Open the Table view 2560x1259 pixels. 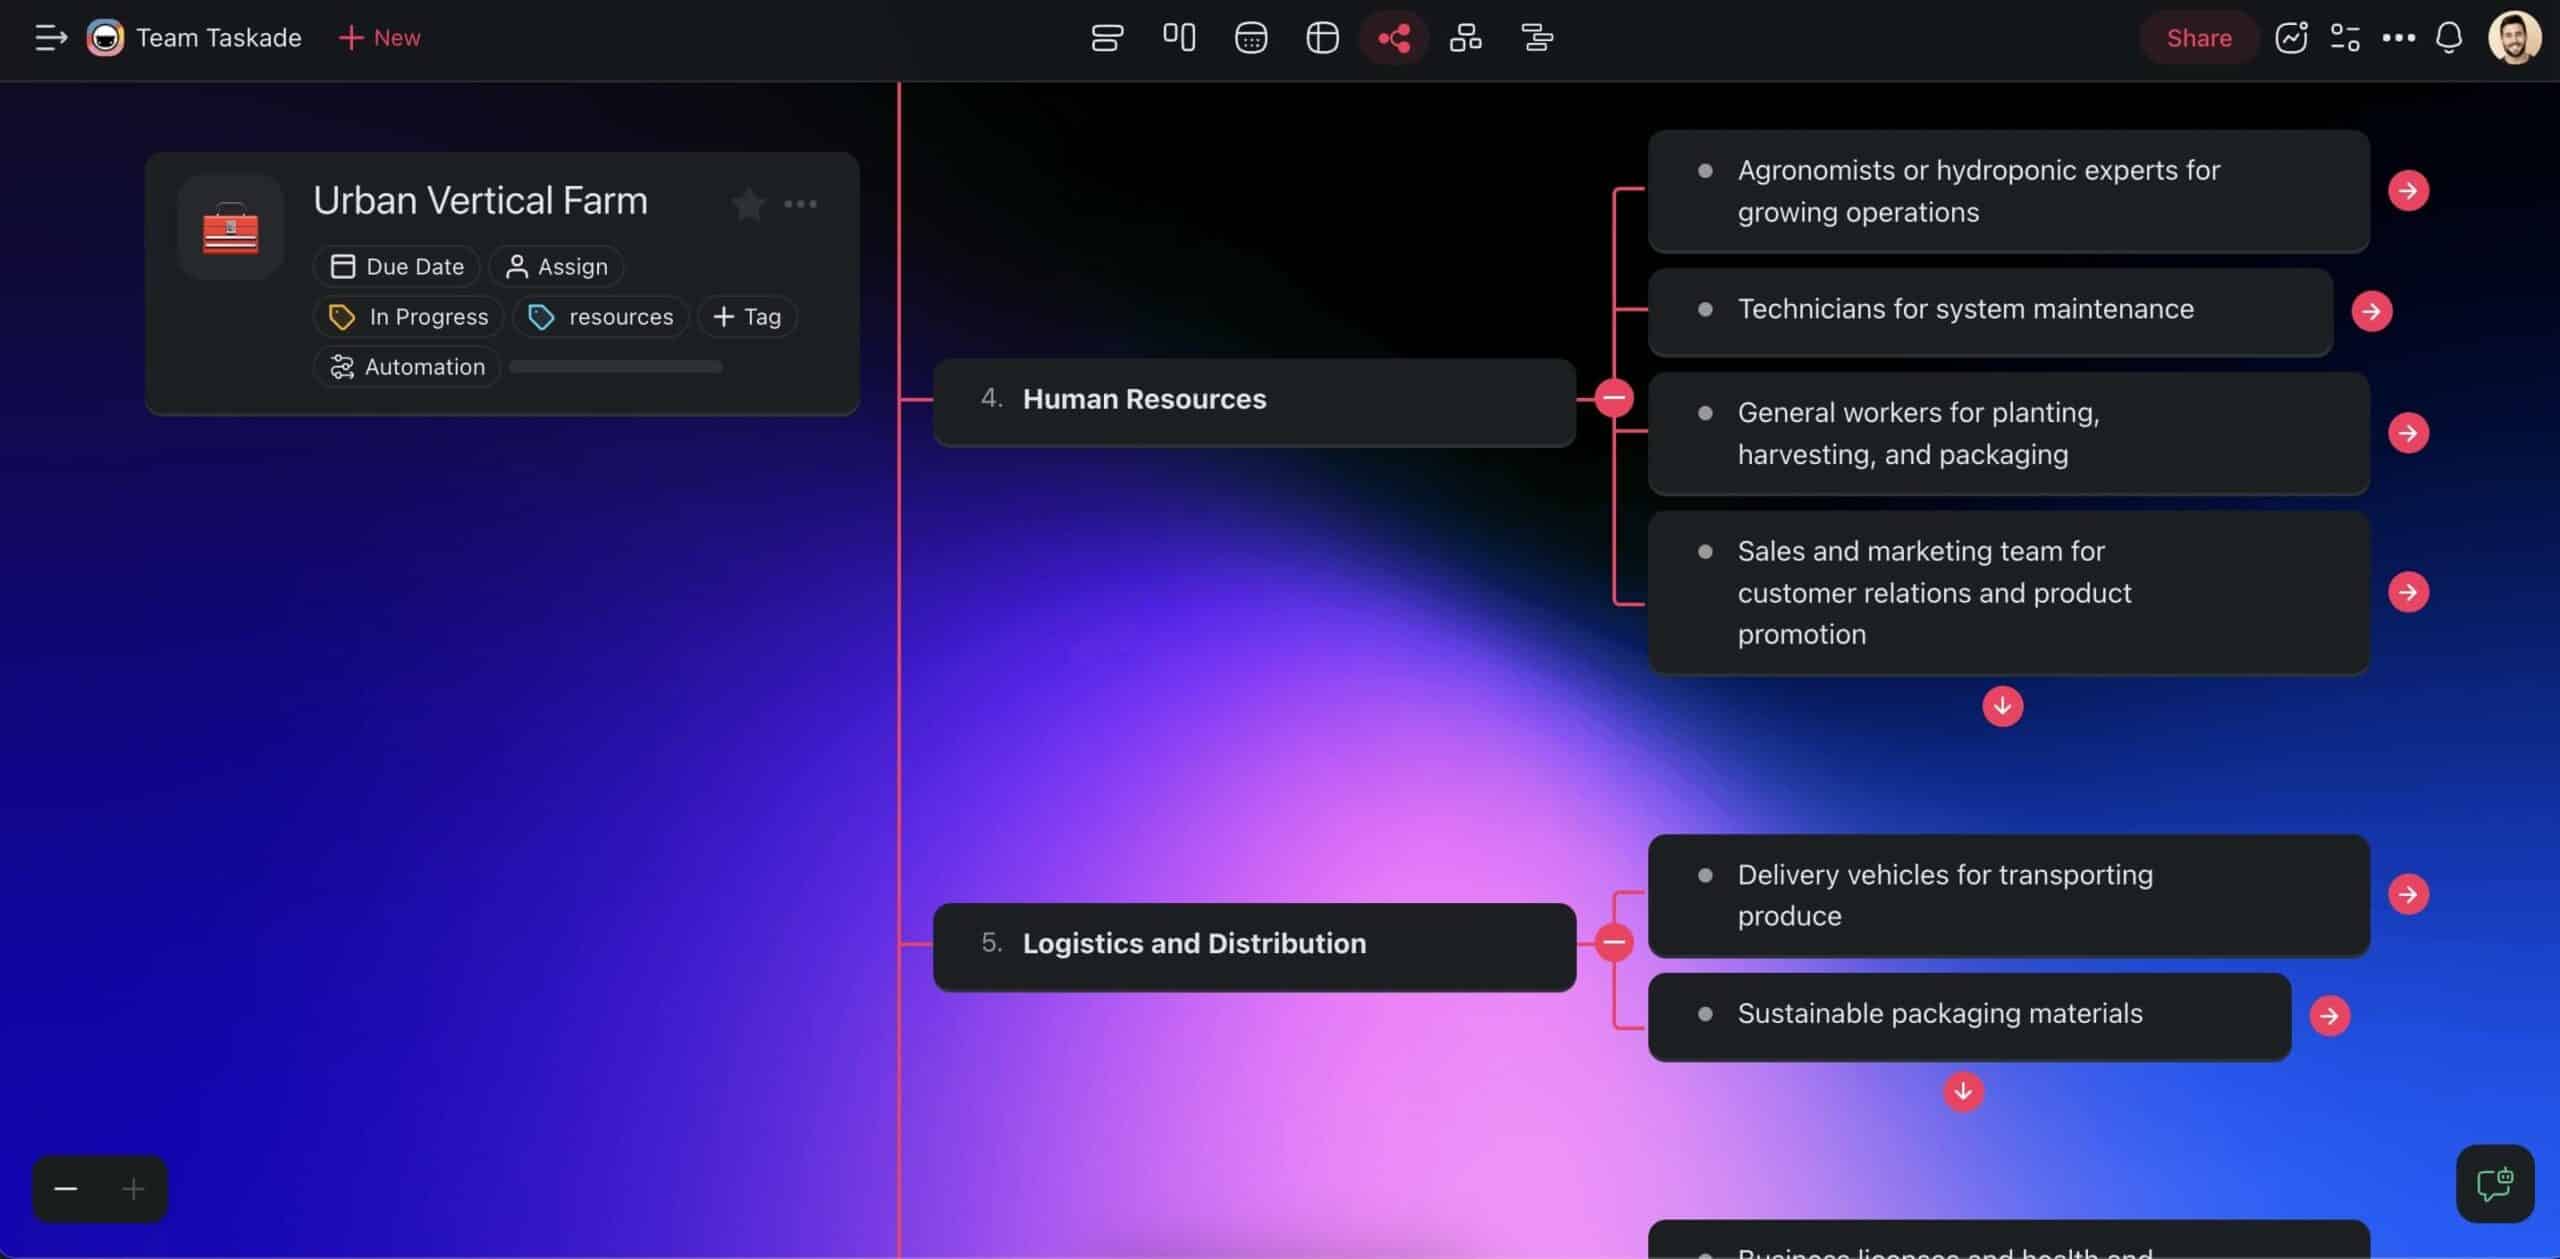click(1322, 38)
